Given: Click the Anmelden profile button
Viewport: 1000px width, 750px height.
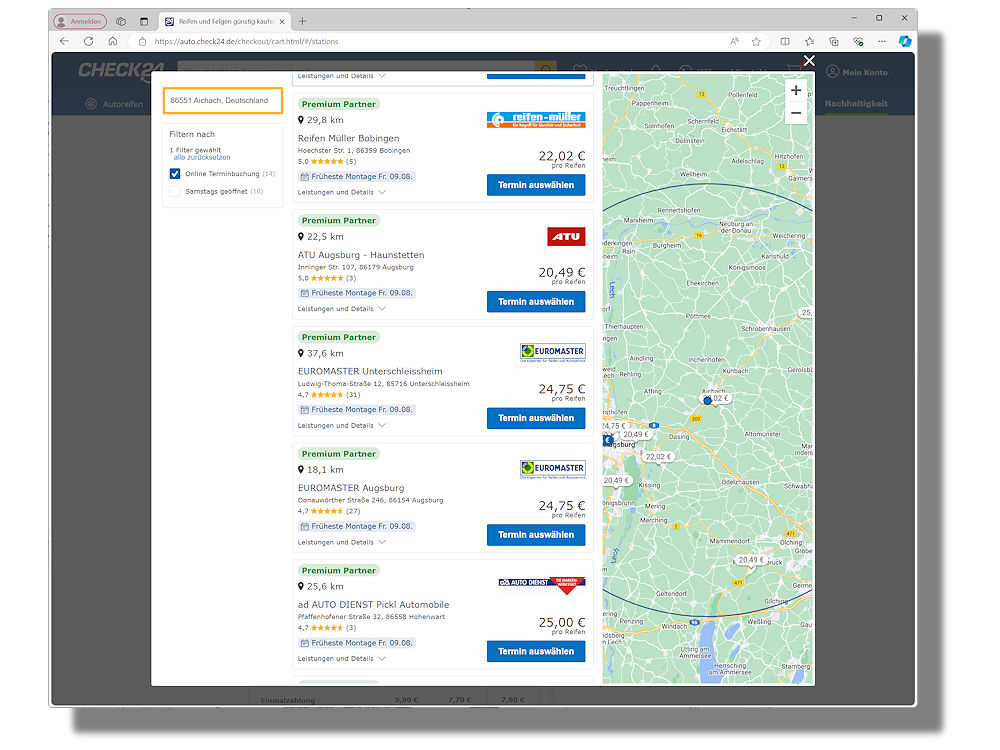Looking at the screenshot, I should (x=80, y=22).
